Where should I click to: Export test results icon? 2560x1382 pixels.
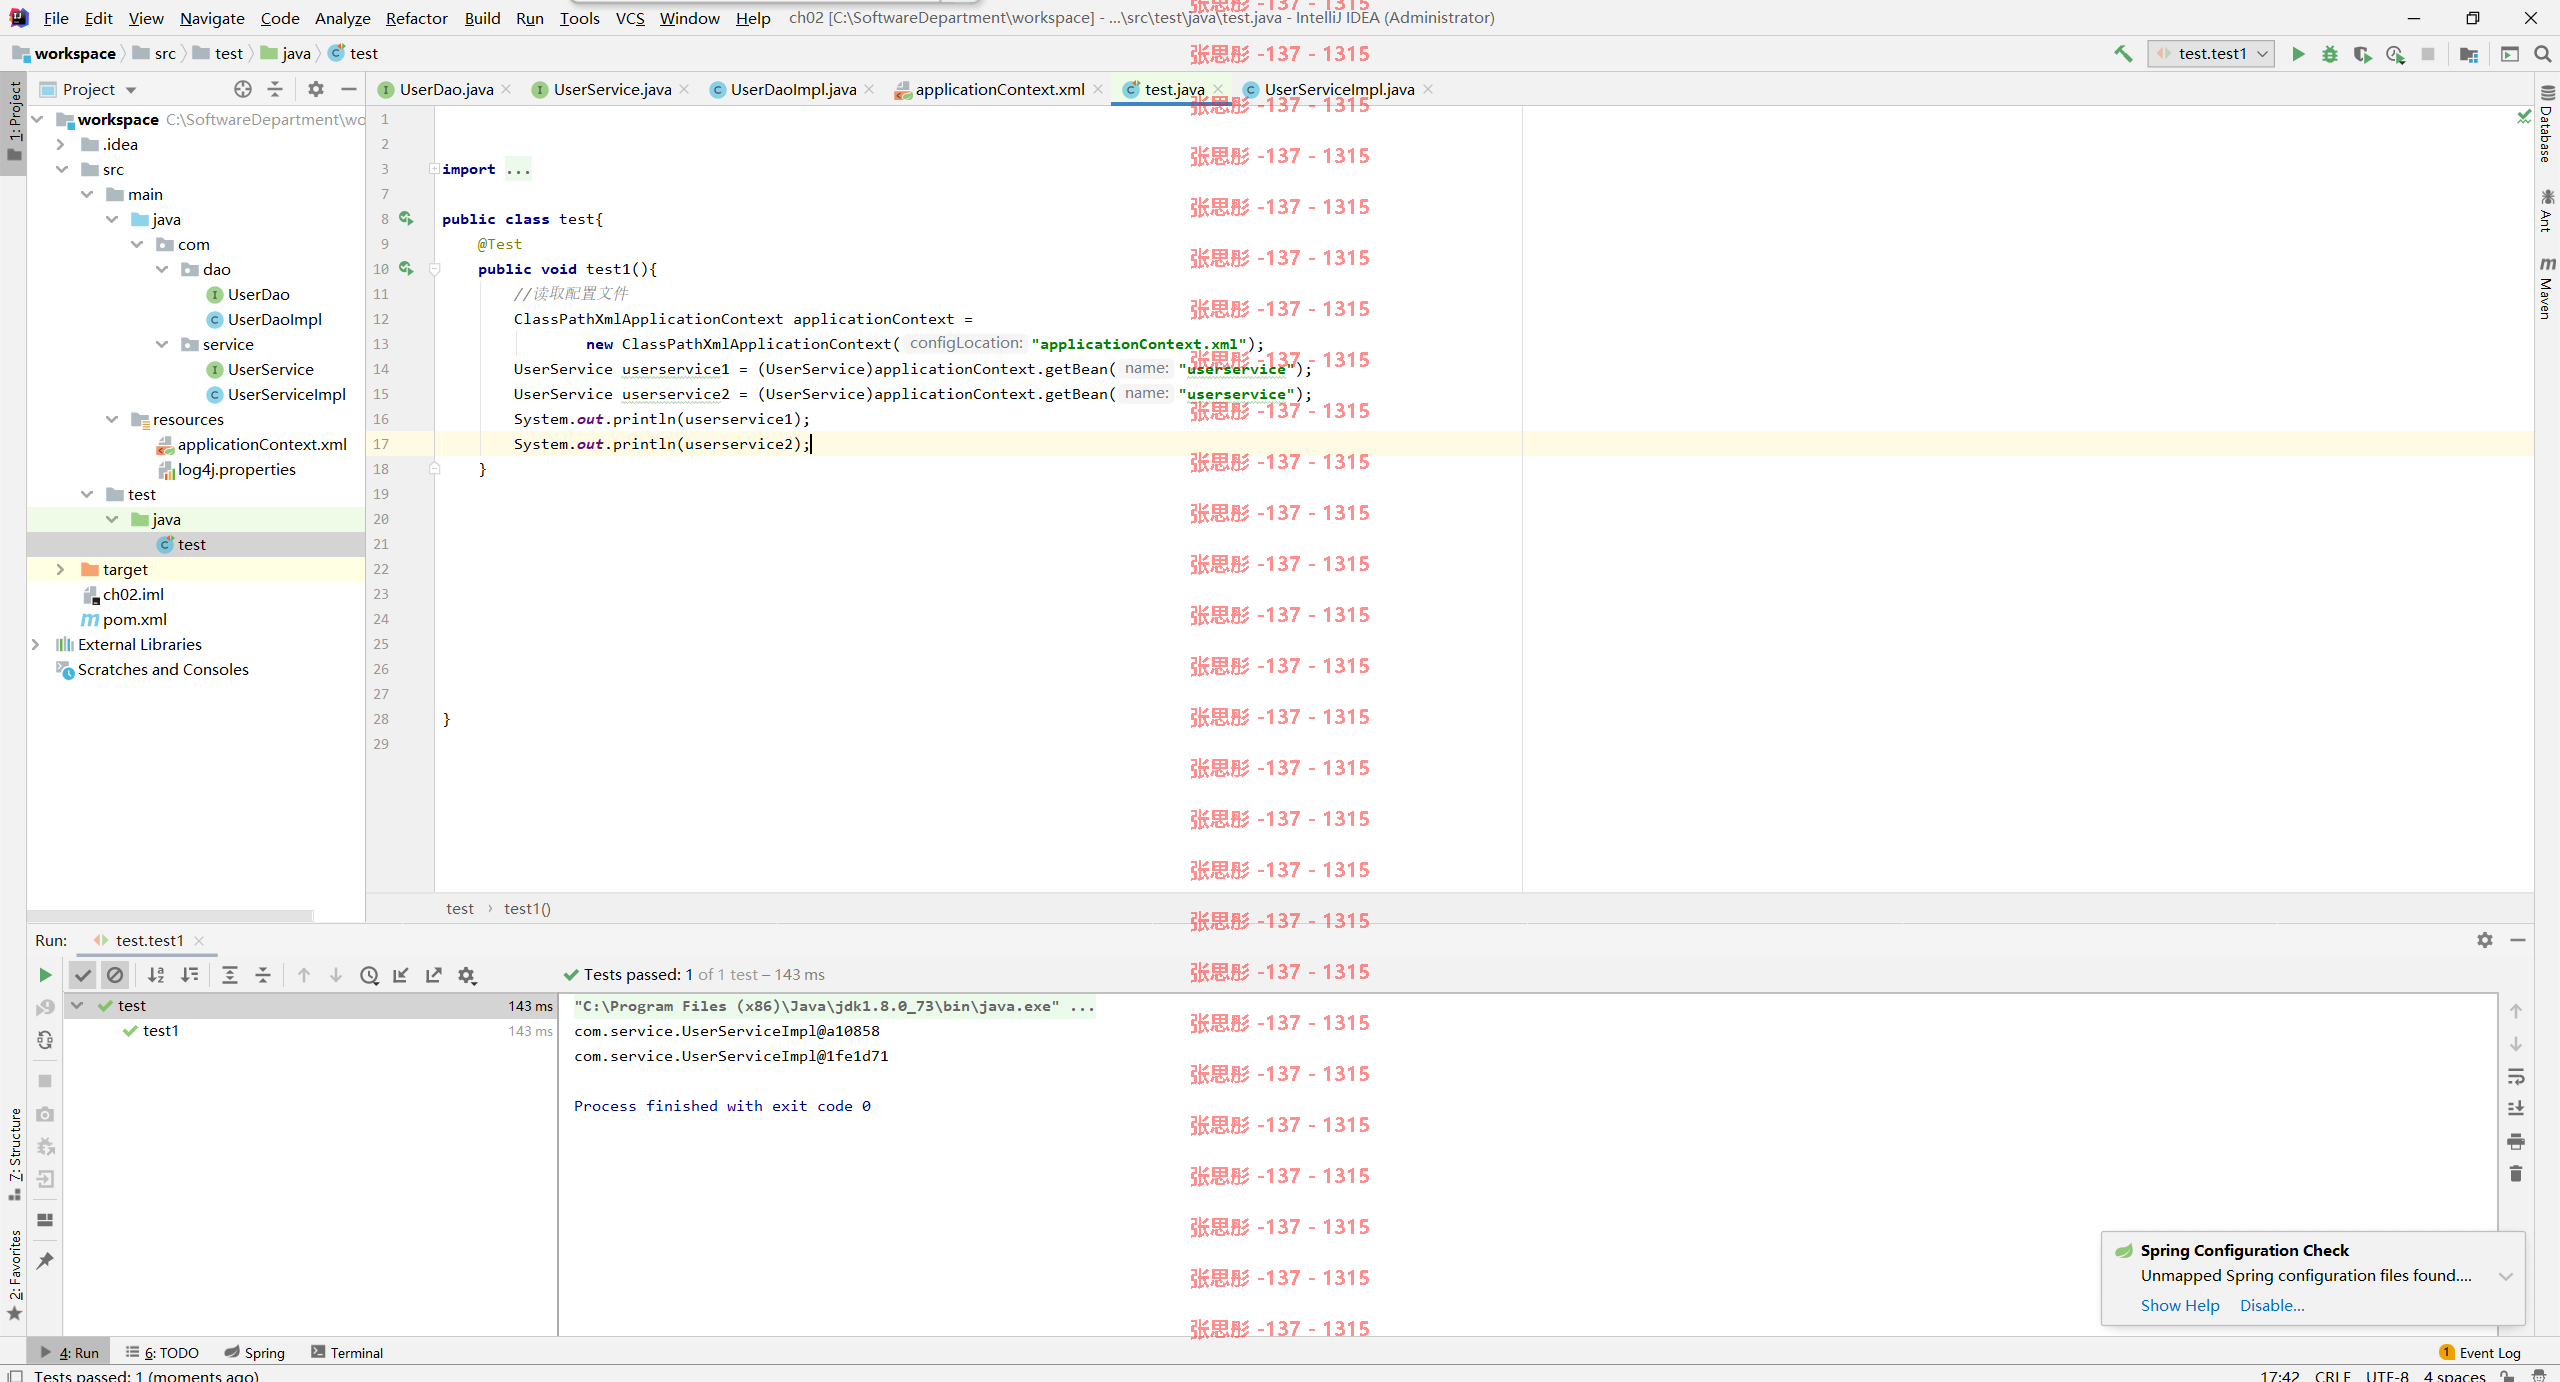(434, 975)
